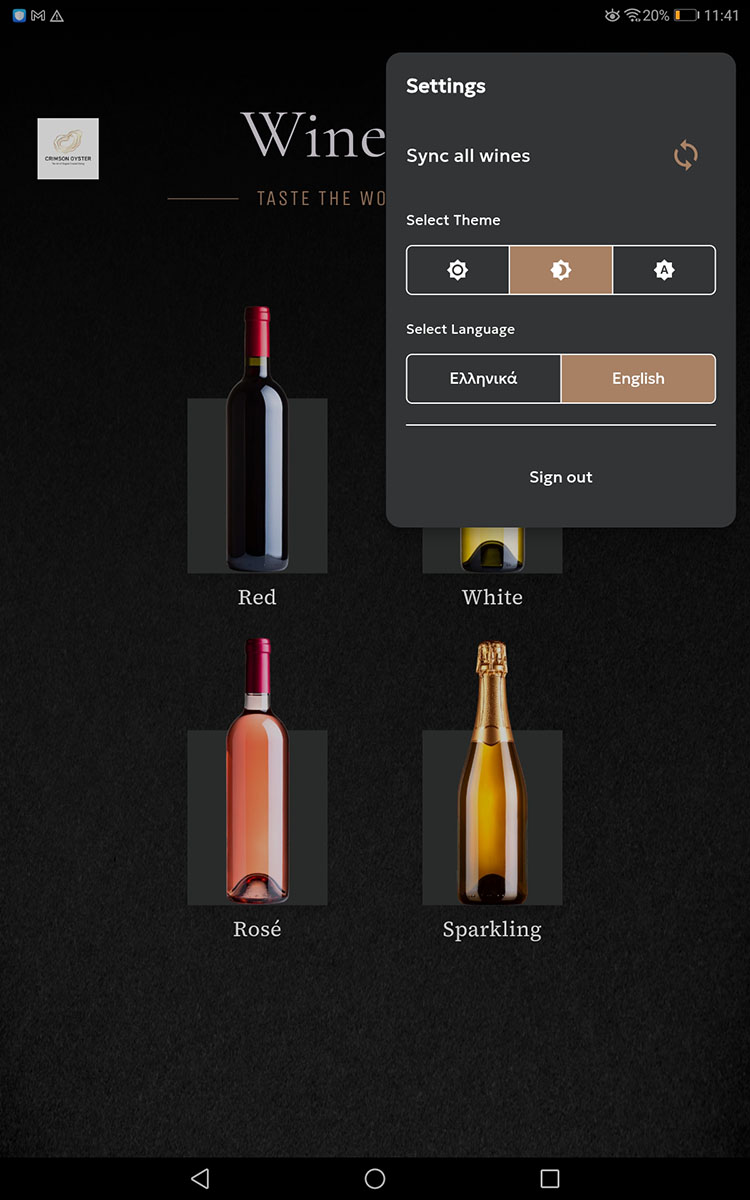Tap the sync all wines refresh icon
This screenshot has height=1200, width=750.
(x=686, y=156)
